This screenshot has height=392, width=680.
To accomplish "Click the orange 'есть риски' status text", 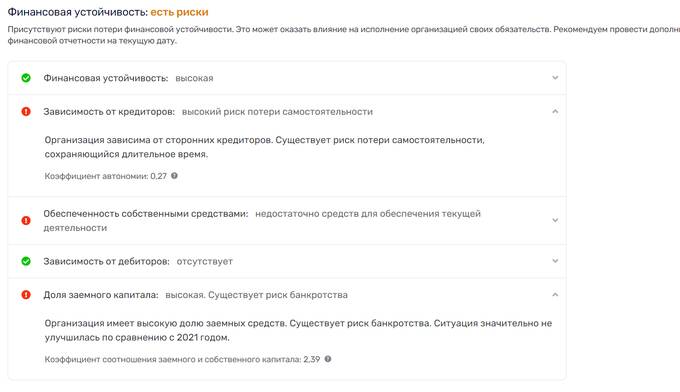I will tap(179, 12).
